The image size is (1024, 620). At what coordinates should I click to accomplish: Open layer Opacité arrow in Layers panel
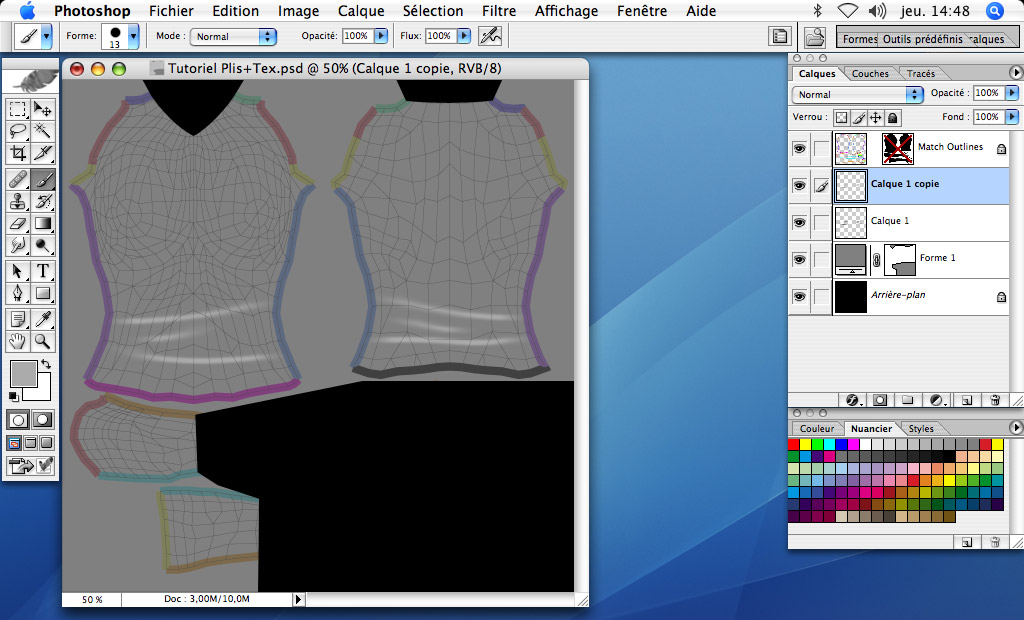pos(1012,93)
